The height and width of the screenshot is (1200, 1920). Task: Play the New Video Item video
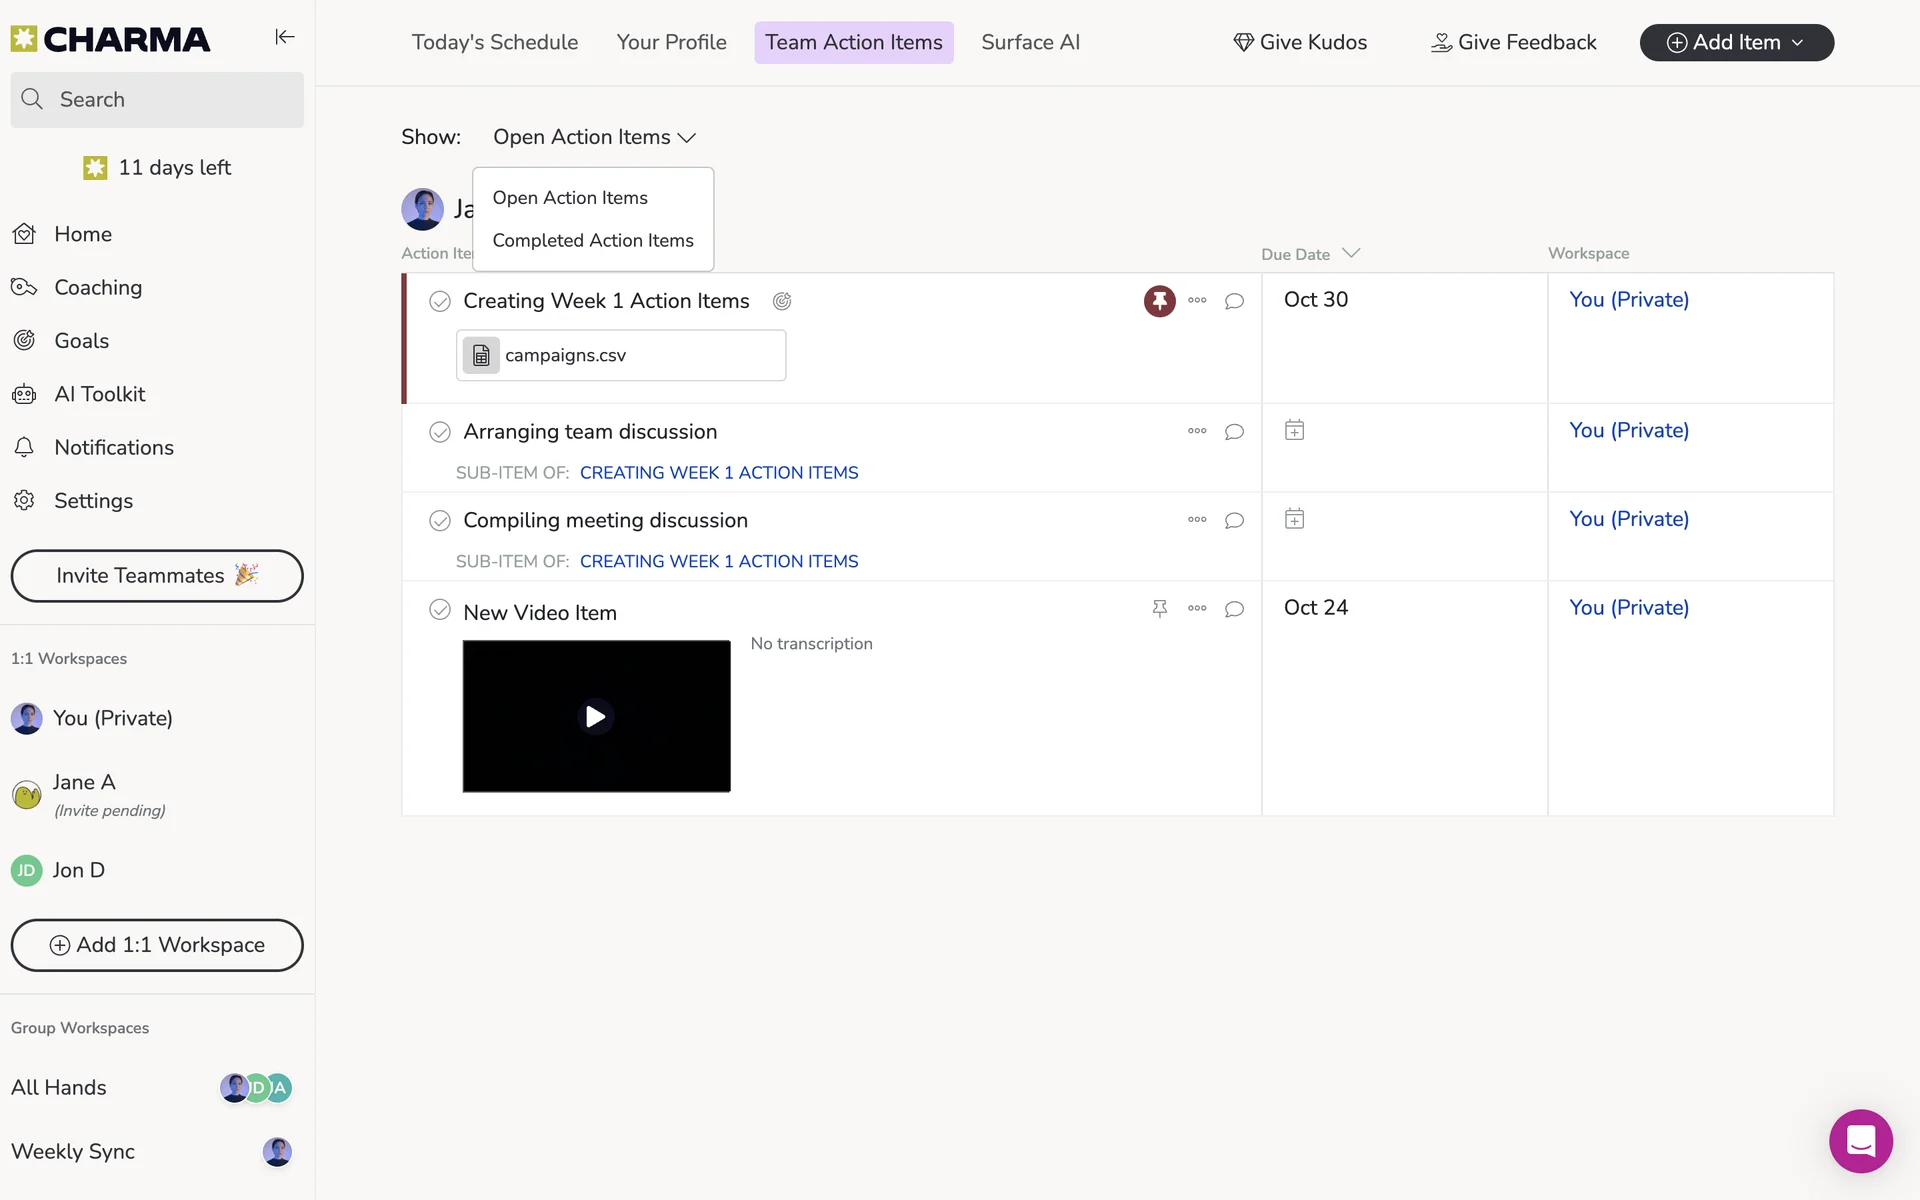click(596, 716)
